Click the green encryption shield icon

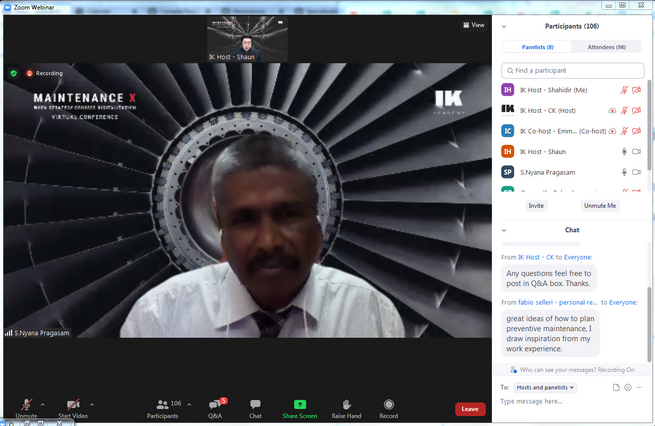pyautogui.click(x=13, y=73)
